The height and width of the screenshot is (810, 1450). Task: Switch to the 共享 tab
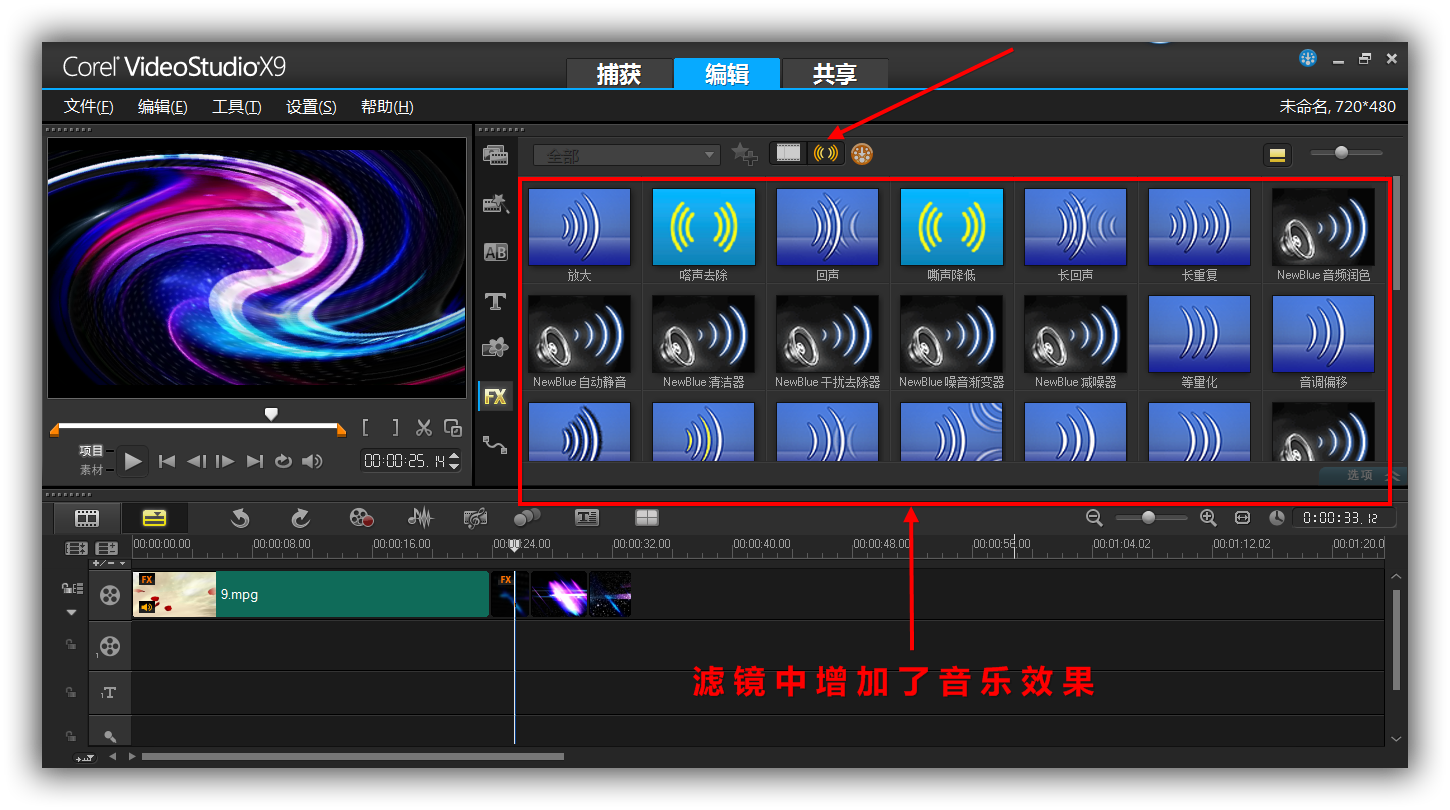835,74
